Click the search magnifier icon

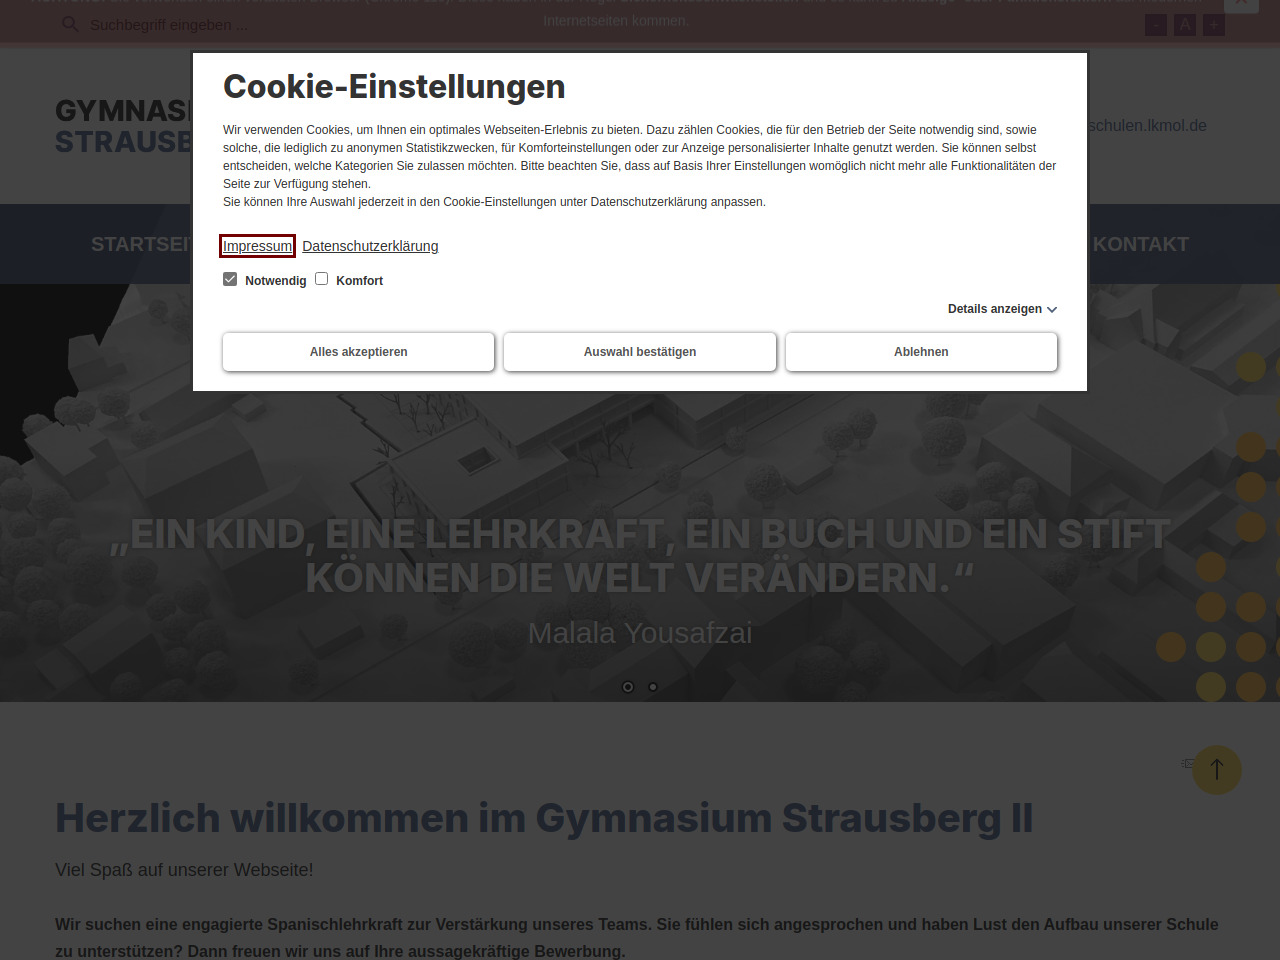coord(70,24)
